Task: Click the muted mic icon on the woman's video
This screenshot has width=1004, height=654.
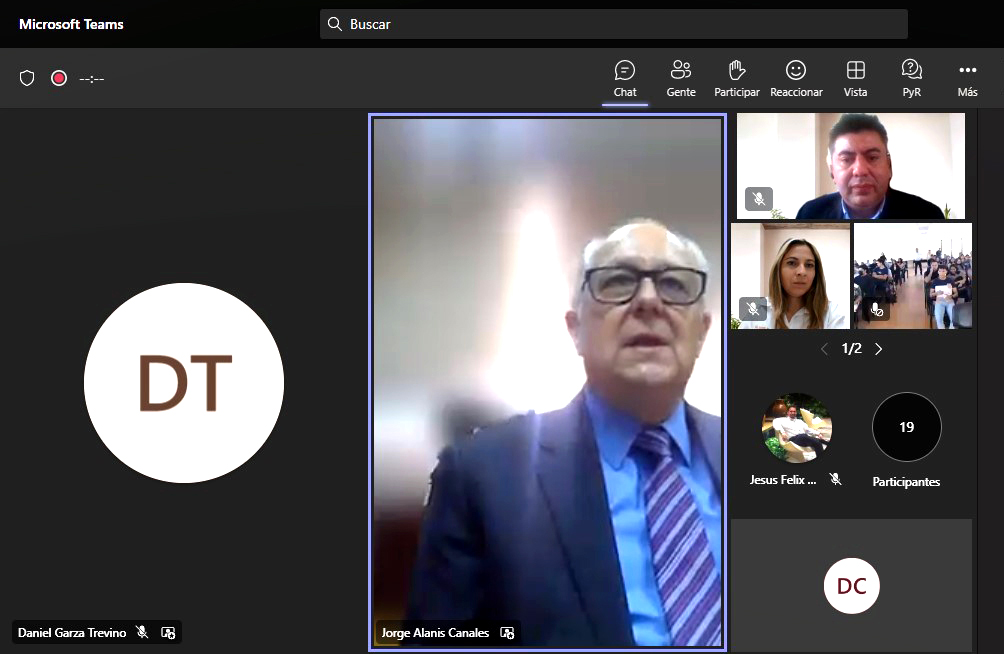Action: click(753, 309)
